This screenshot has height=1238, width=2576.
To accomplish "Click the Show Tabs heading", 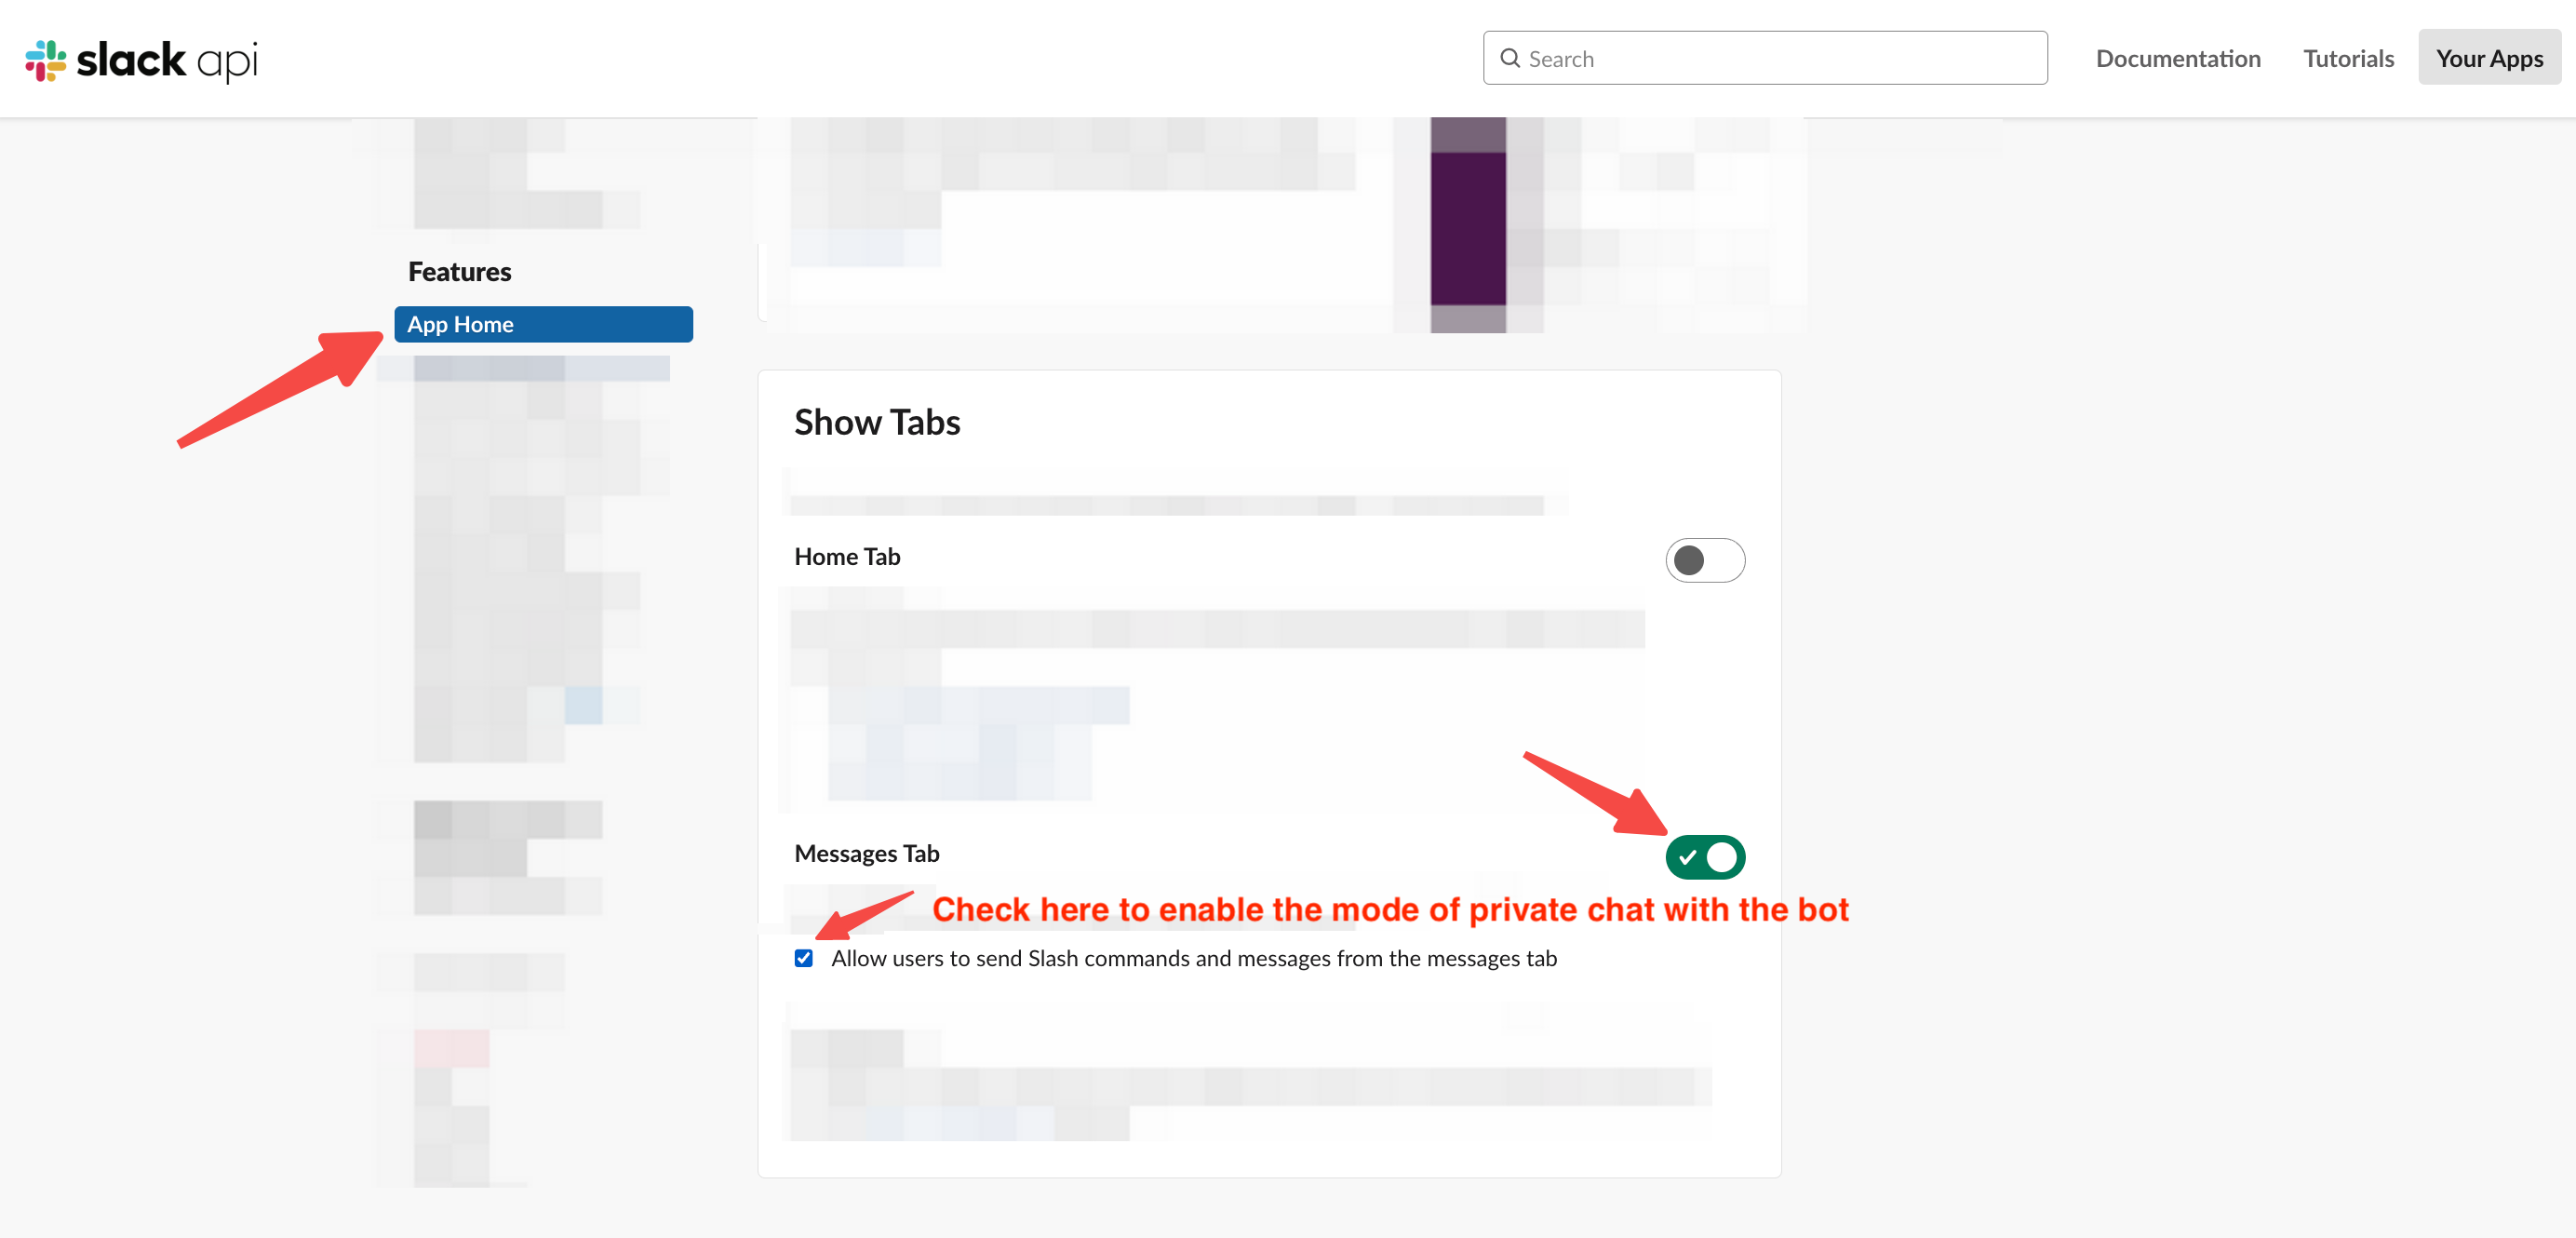I will coord(877,422).
